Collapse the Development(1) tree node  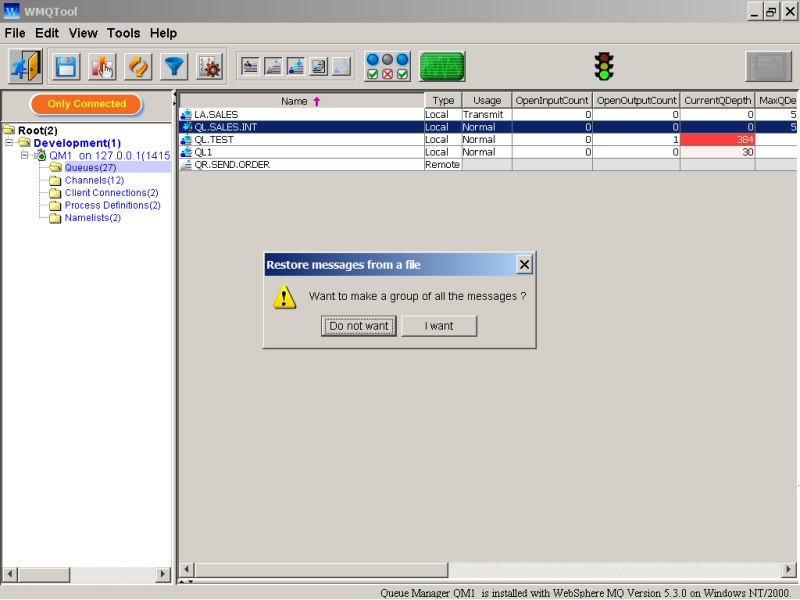9,143
